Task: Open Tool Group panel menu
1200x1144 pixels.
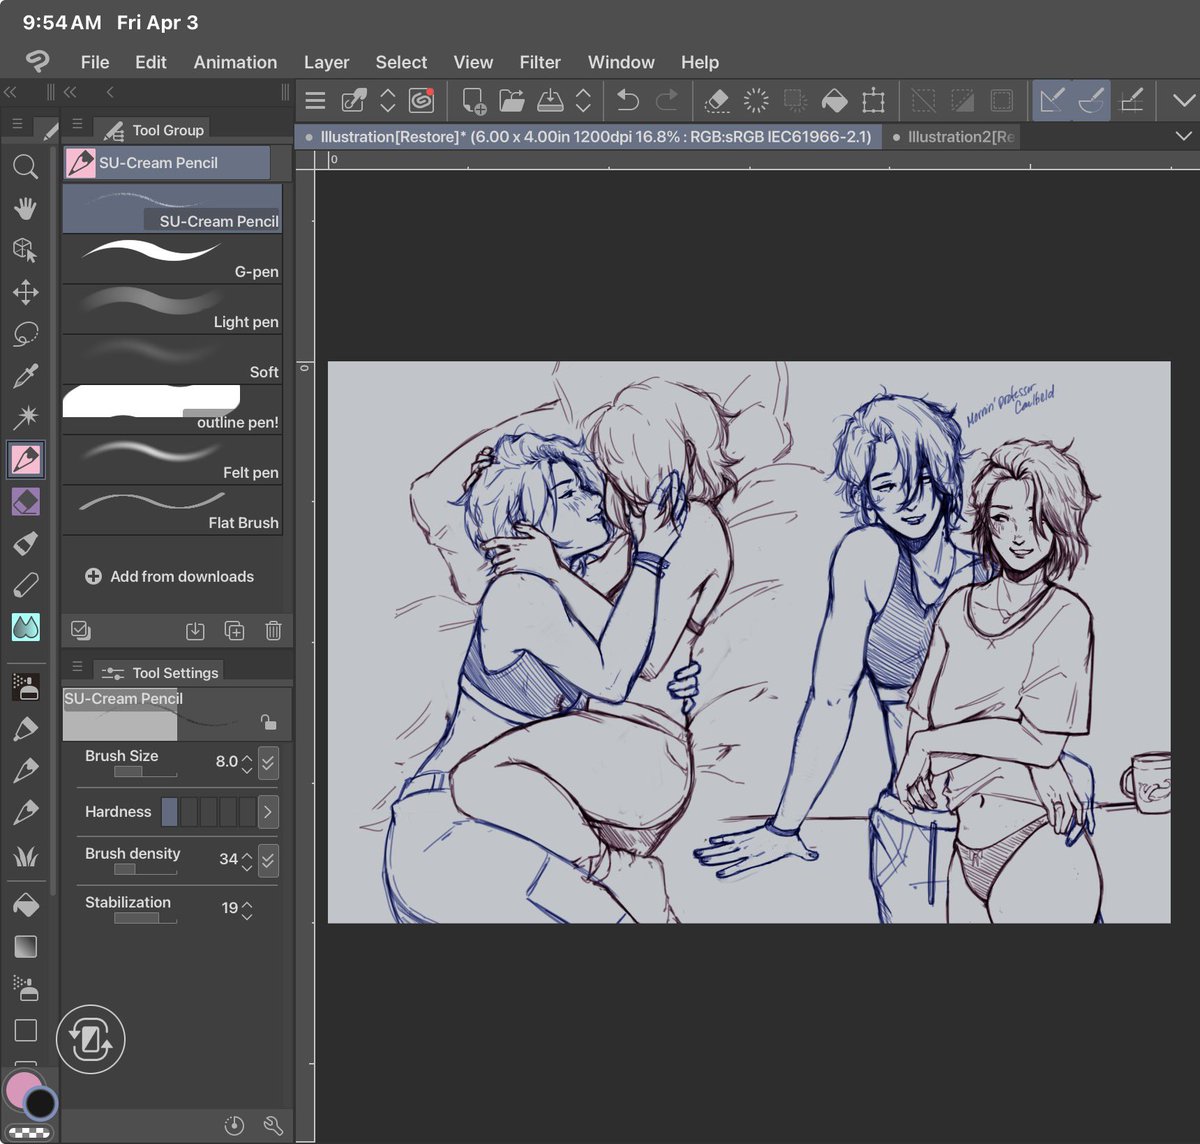Action: pos(77,125)
